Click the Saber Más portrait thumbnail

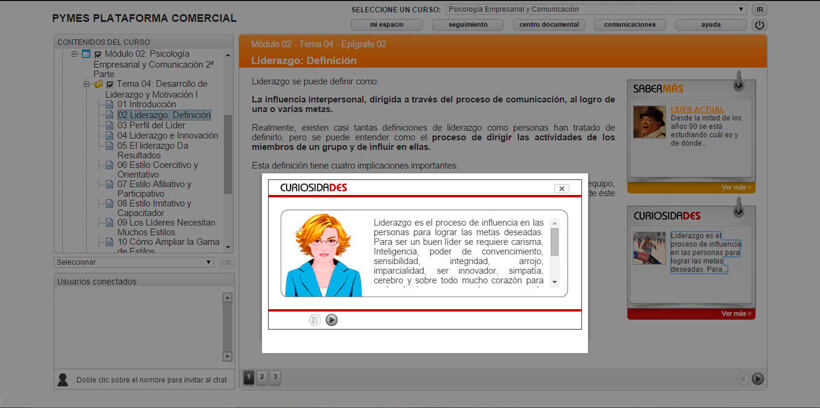[x=649, y=122]
